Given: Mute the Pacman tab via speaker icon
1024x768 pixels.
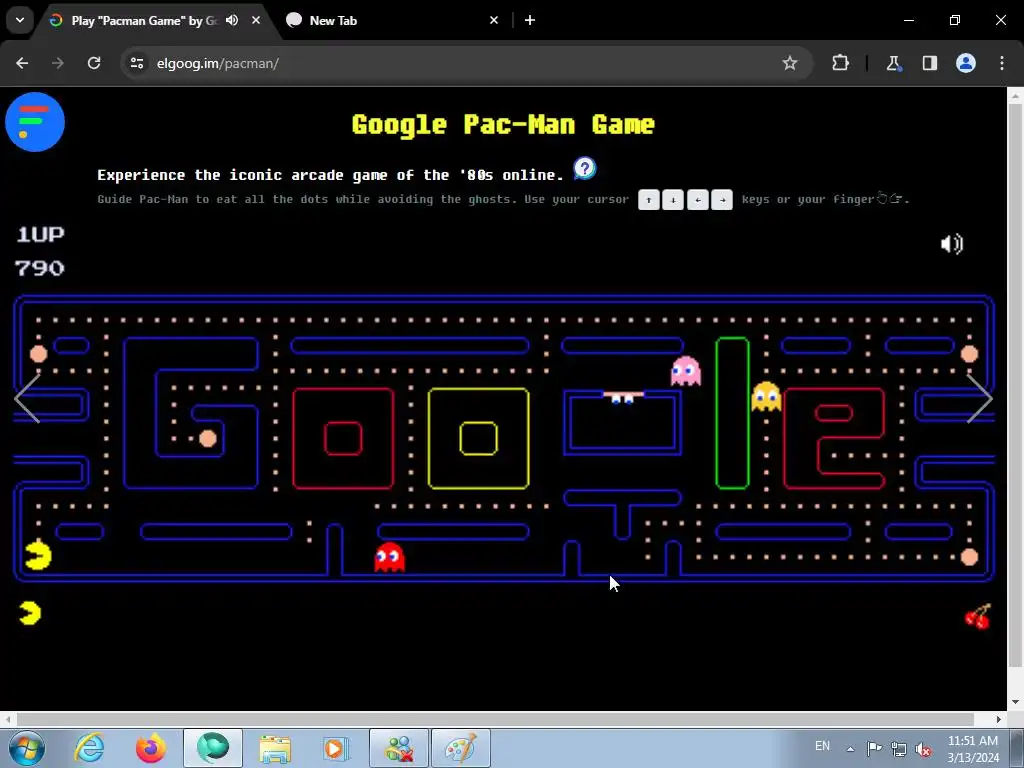Looking at the screenshot, I should click(232, 20).
